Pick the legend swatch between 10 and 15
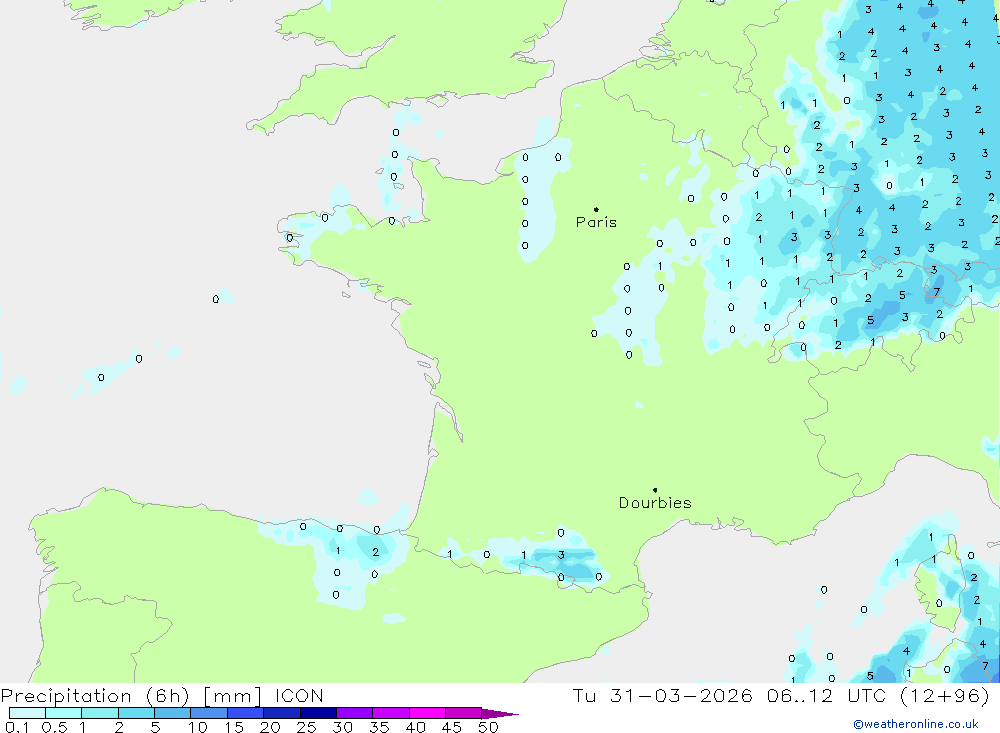The height and width of the screenshot is (733, 1000). pos(209,713)
